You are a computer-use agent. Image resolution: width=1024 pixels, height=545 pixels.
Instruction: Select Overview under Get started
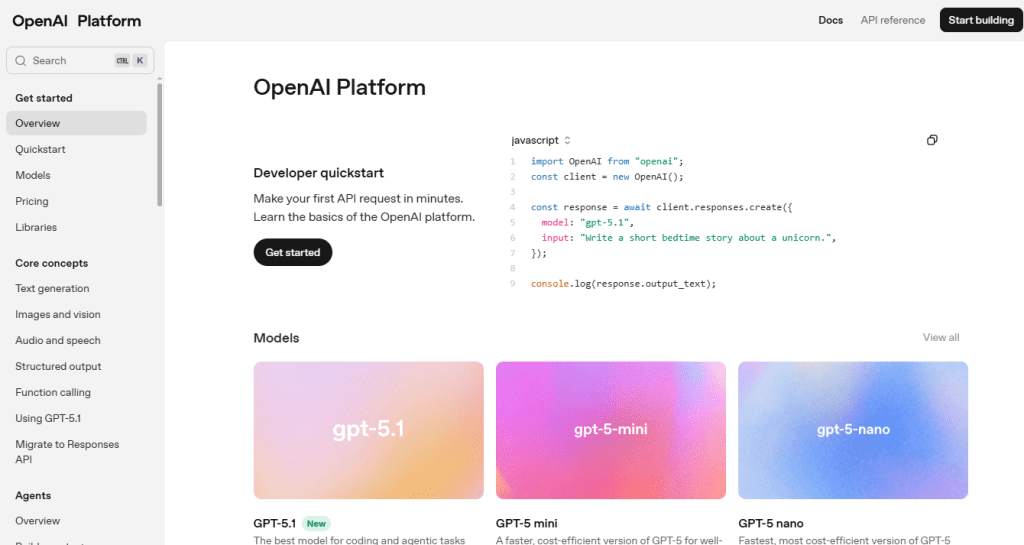coord(76,123)
